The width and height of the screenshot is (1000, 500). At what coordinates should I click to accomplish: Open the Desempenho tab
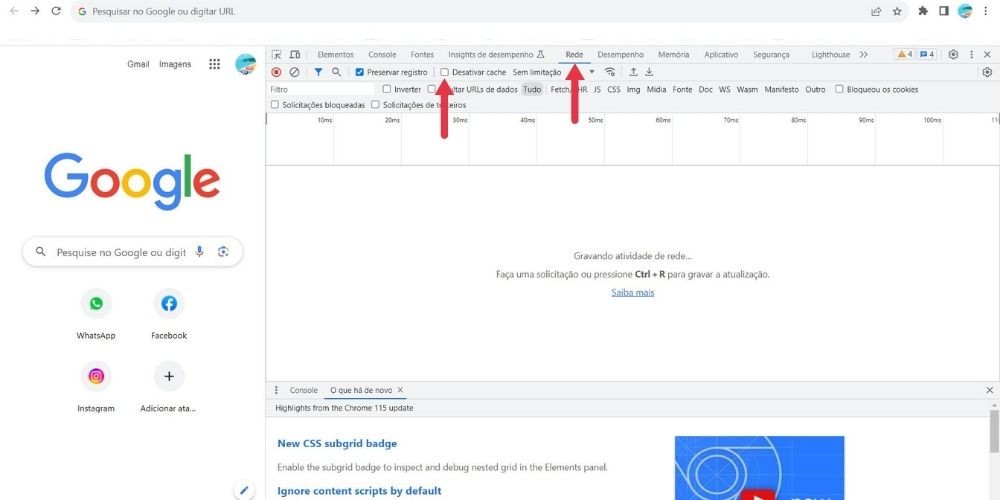pos(621,55)
